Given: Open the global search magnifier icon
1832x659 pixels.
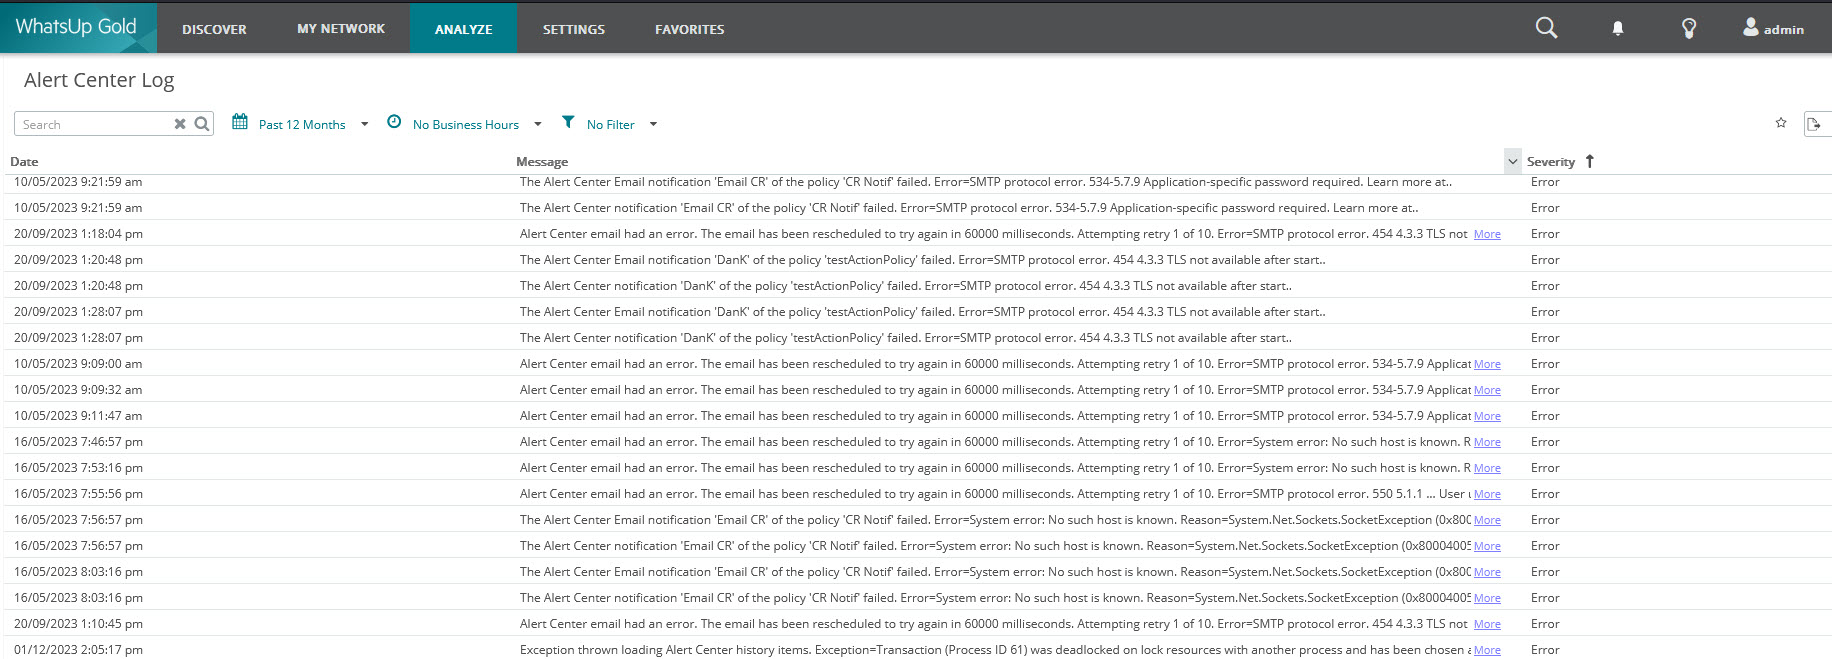Looking at the screenshot, I should [1546, 28].
